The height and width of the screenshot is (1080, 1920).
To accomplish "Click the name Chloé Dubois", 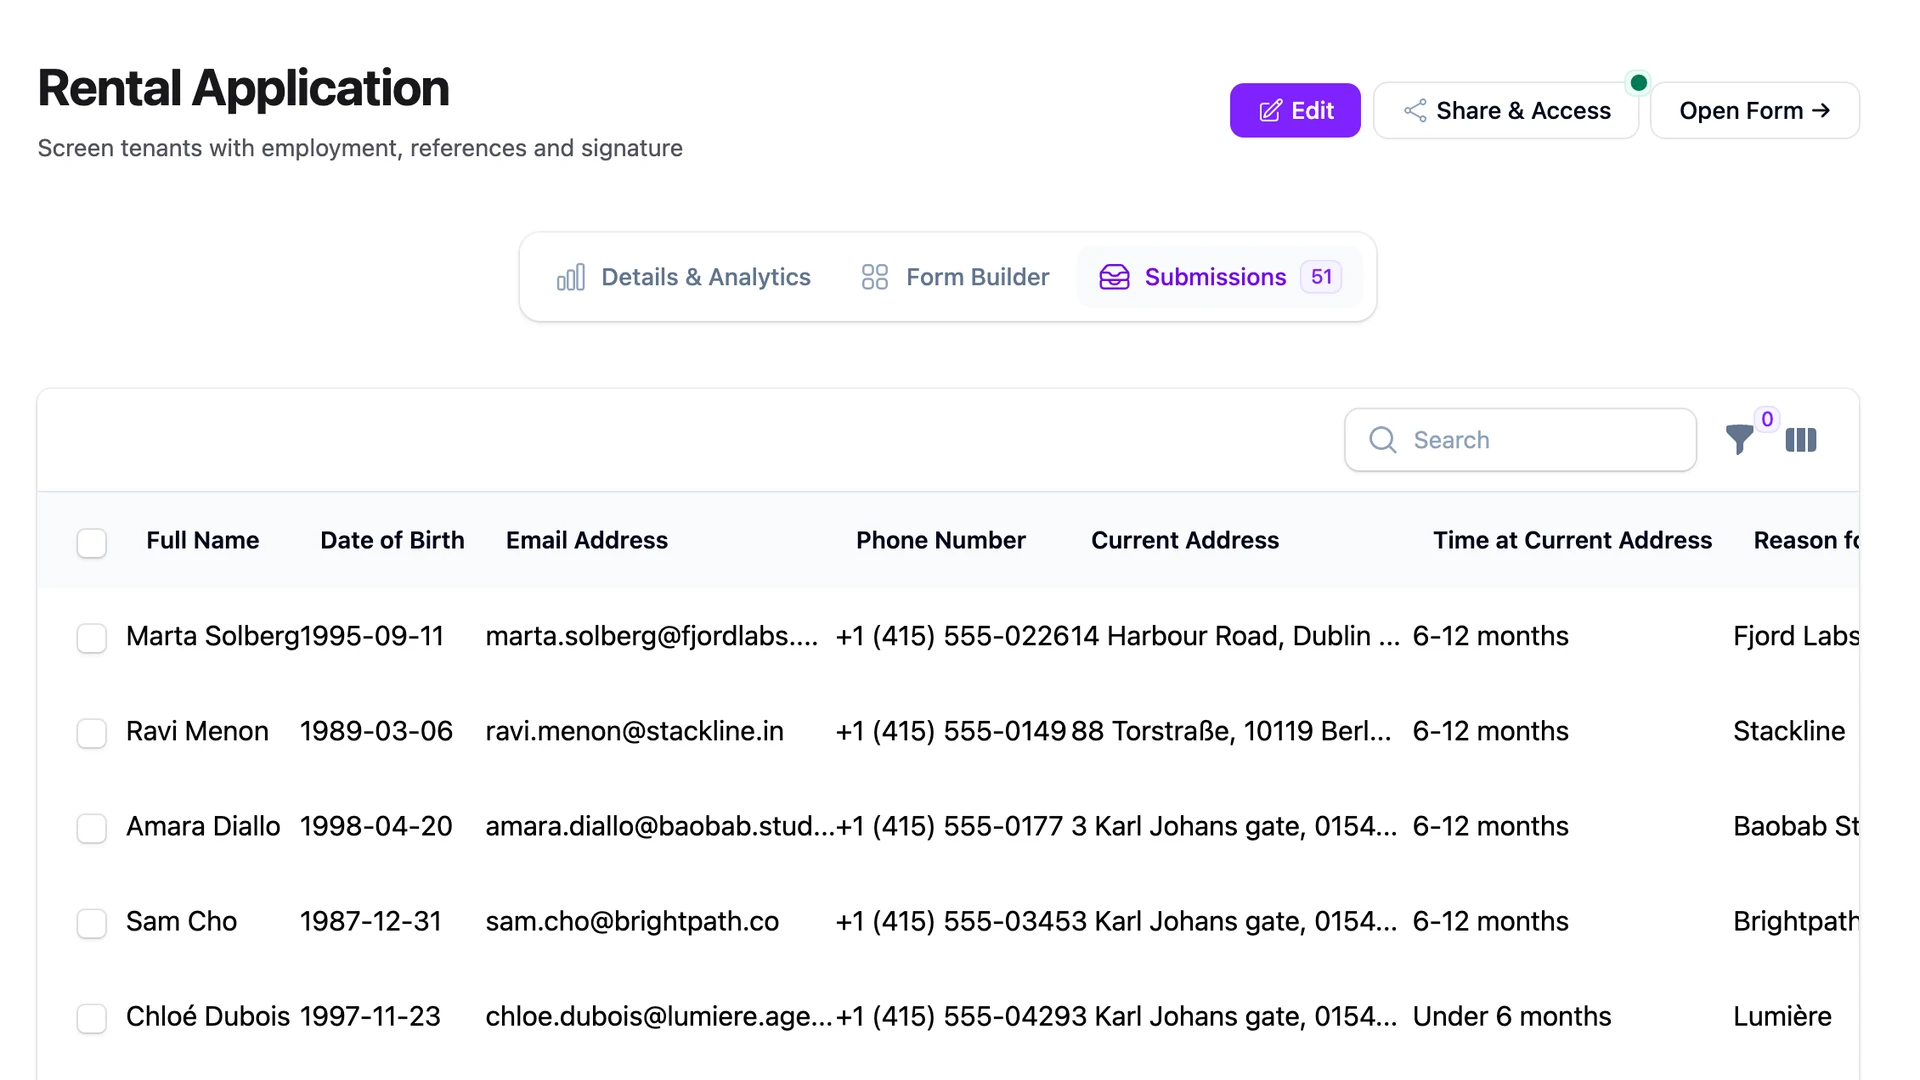I will point(207,1016).
